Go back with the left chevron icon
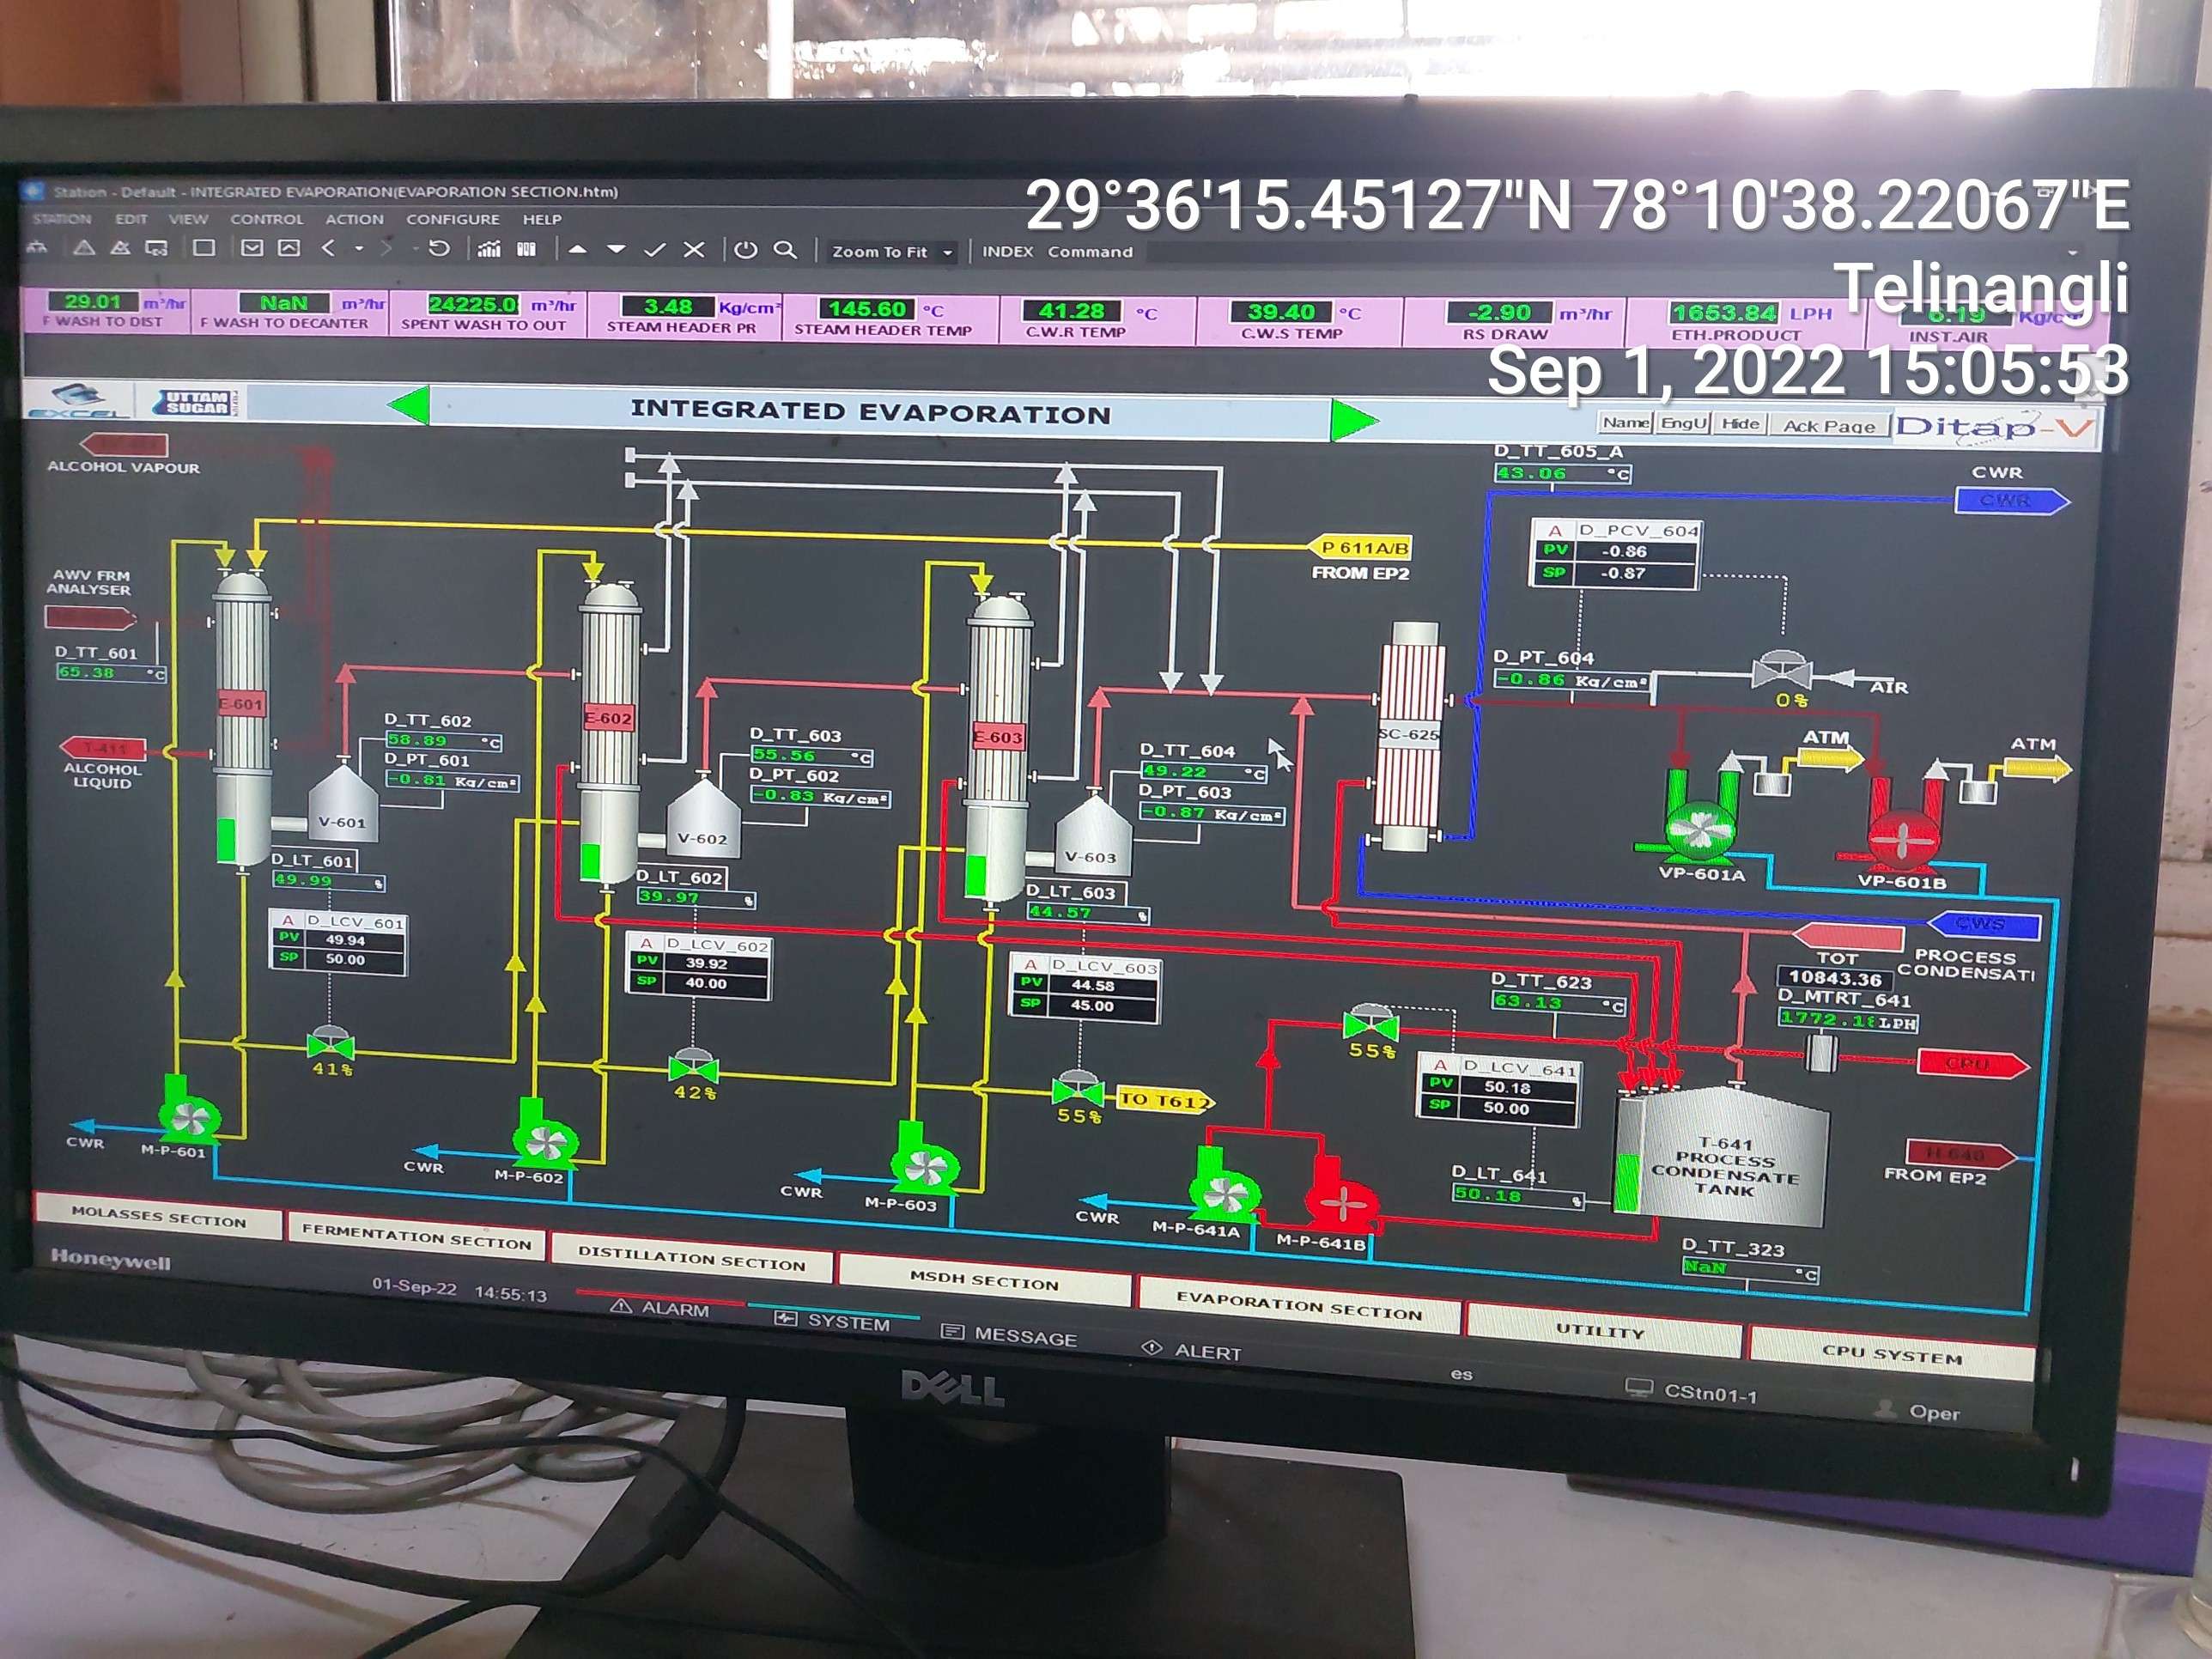Image resolution: width=2212 pixels, height=1659 pixels. point(328,247)
